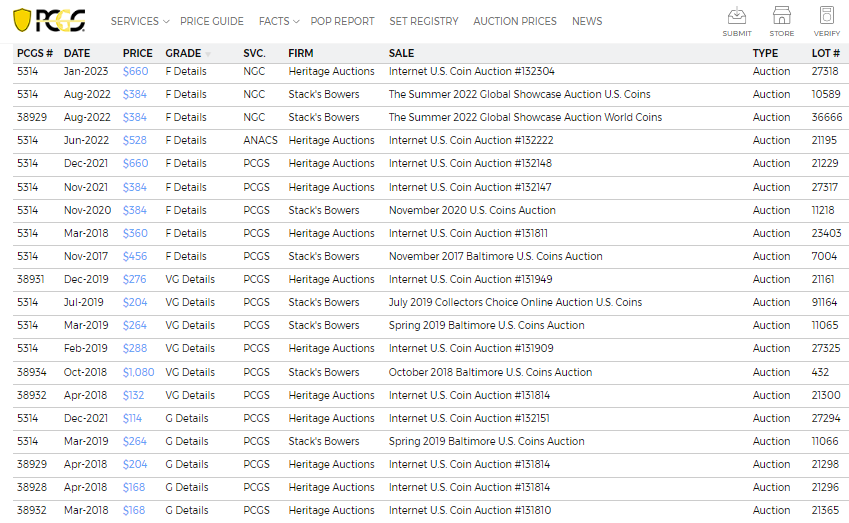Select 'Internet U.S. Coin Auction #132304' sale text
The width and height of the screenshot is (849, 523).
472,71
